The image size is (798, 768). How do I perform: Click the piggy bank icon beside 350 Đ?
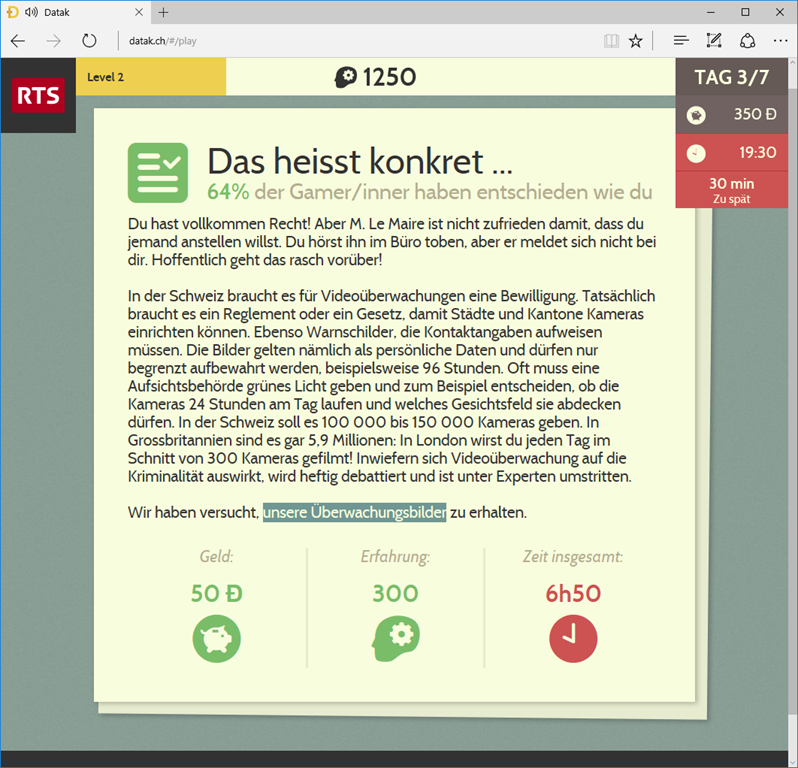(696, 115)
